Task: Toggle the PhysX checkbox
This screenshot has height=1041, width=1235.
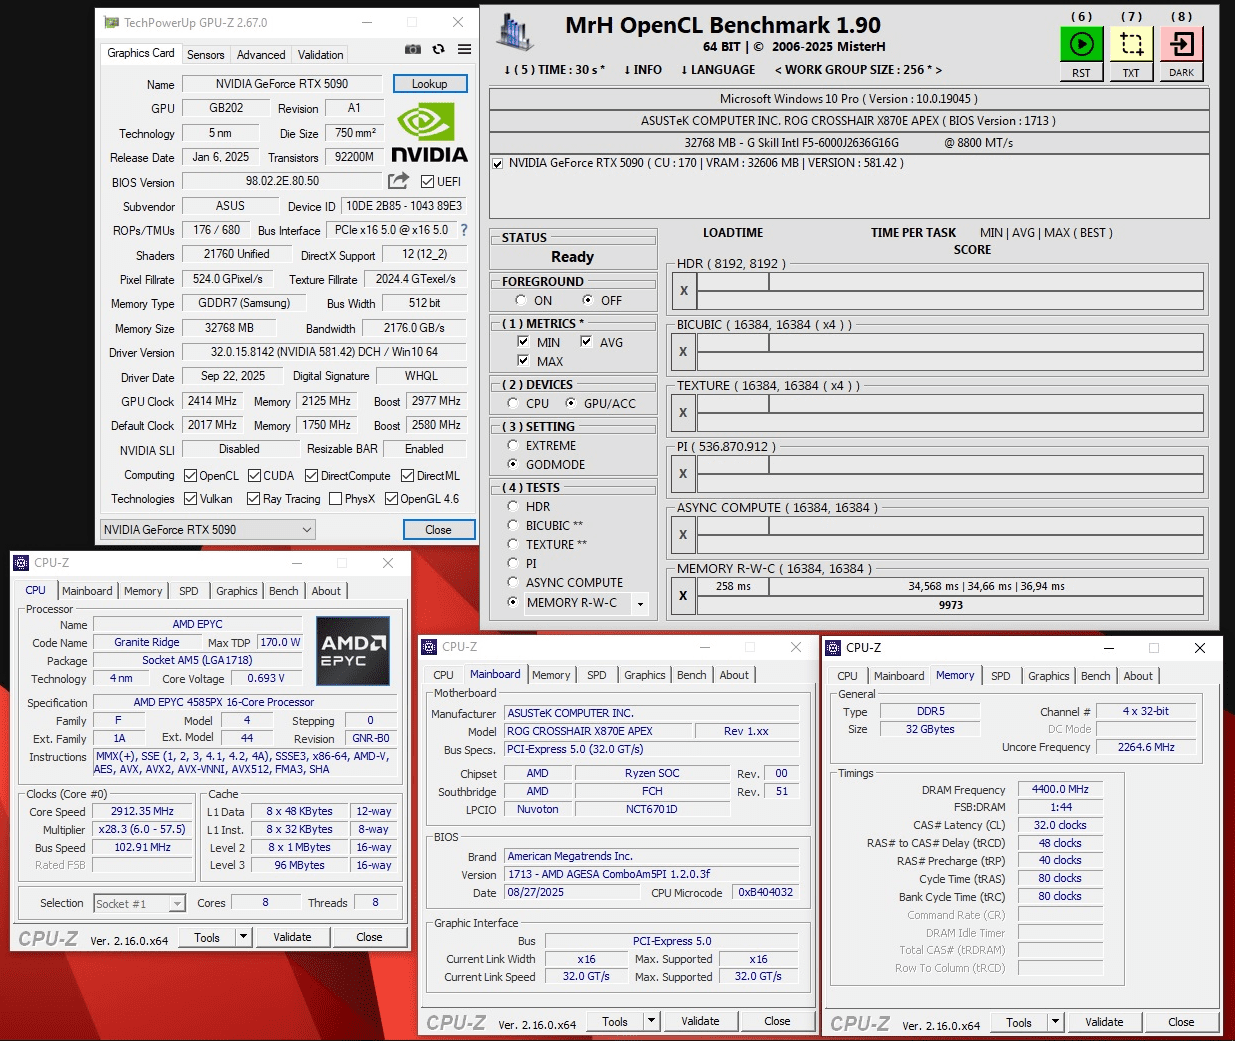Action: pyautogui.click(x=336, y=499)
